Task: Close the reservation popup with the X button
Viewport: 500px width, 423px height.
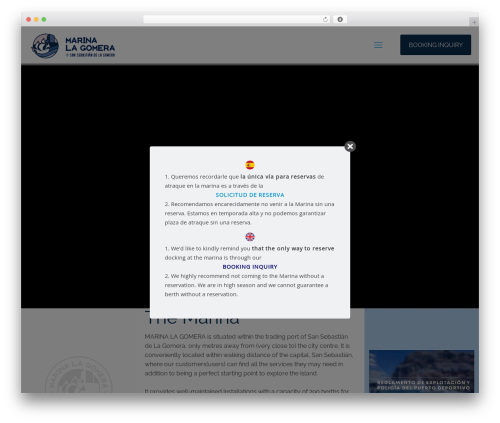Action: click(x=350, y=146)
